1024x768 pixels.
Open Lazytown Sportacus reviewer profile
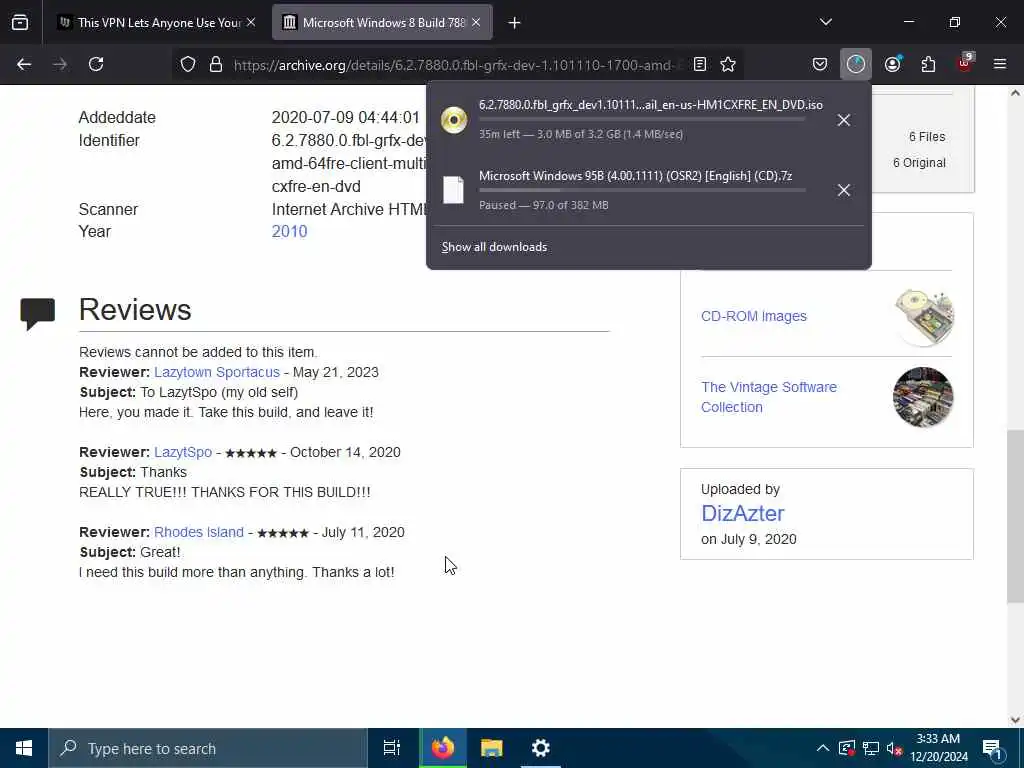(x=217, y=372)
